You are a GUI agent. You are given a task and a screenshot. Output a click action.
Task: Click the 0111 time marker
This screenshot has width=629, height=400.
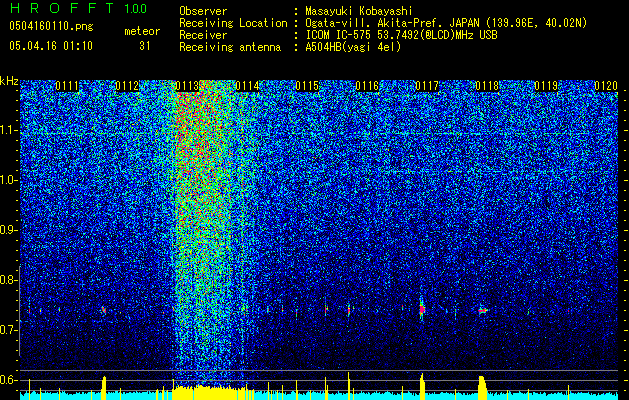tap(67, 86)
